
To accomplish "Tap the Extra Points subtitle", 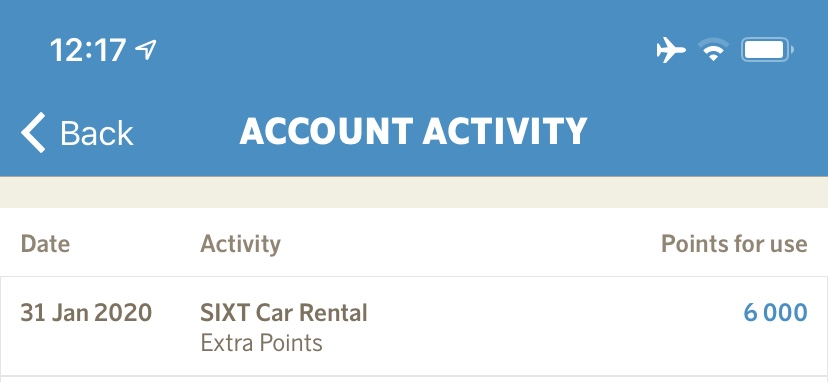I will [261, 343].
